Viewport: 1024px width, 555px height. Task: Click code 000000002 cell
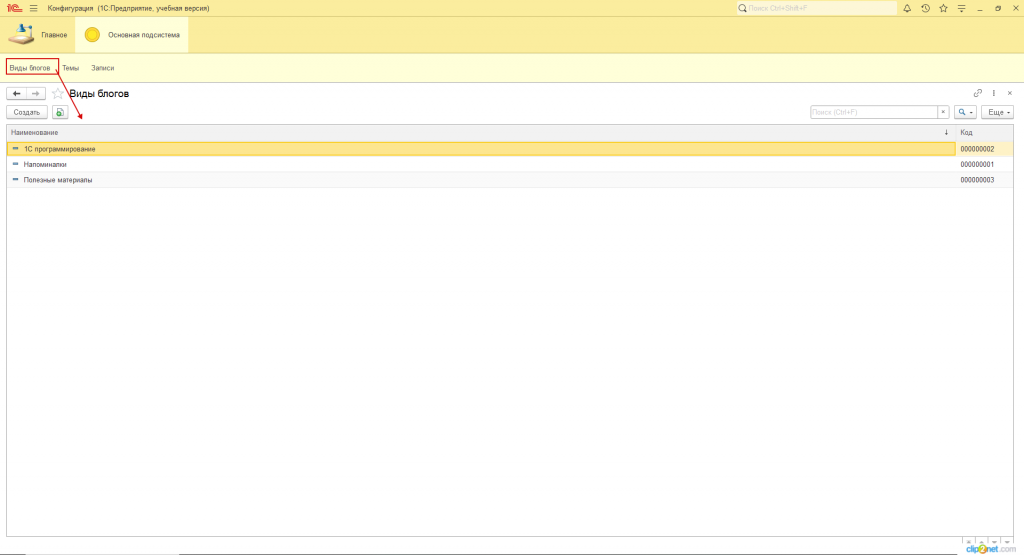(984, 149)
